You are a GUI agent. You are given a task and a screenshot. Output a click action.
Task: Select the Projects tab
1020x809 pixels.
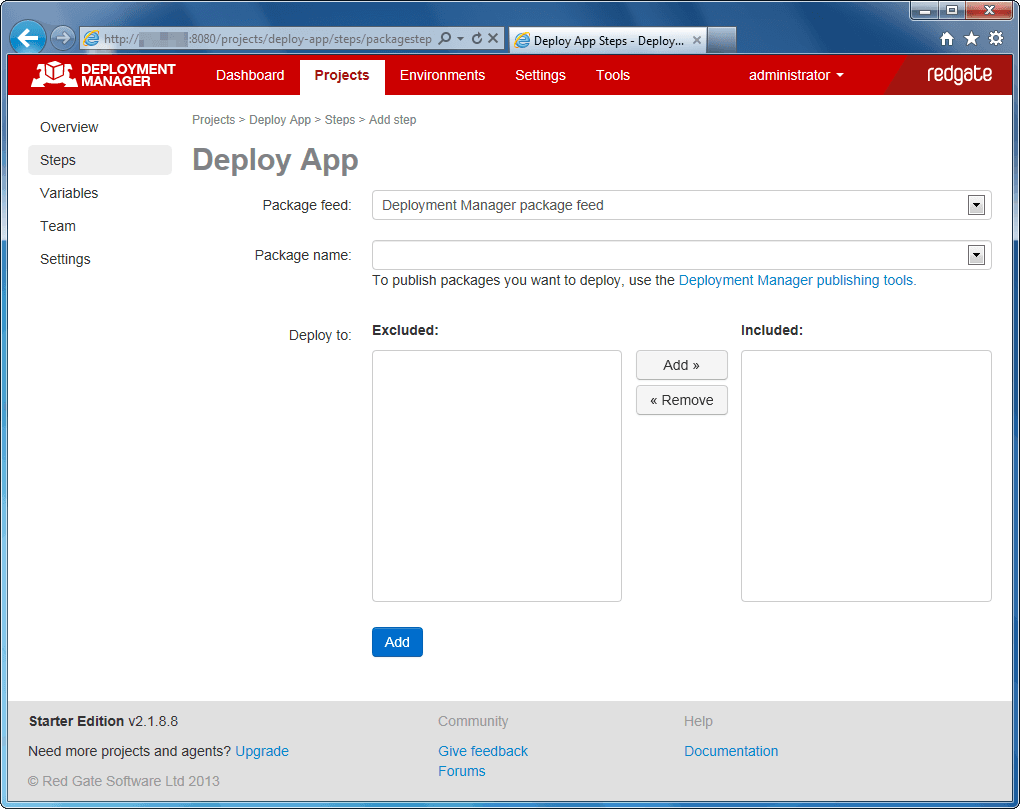342,76
